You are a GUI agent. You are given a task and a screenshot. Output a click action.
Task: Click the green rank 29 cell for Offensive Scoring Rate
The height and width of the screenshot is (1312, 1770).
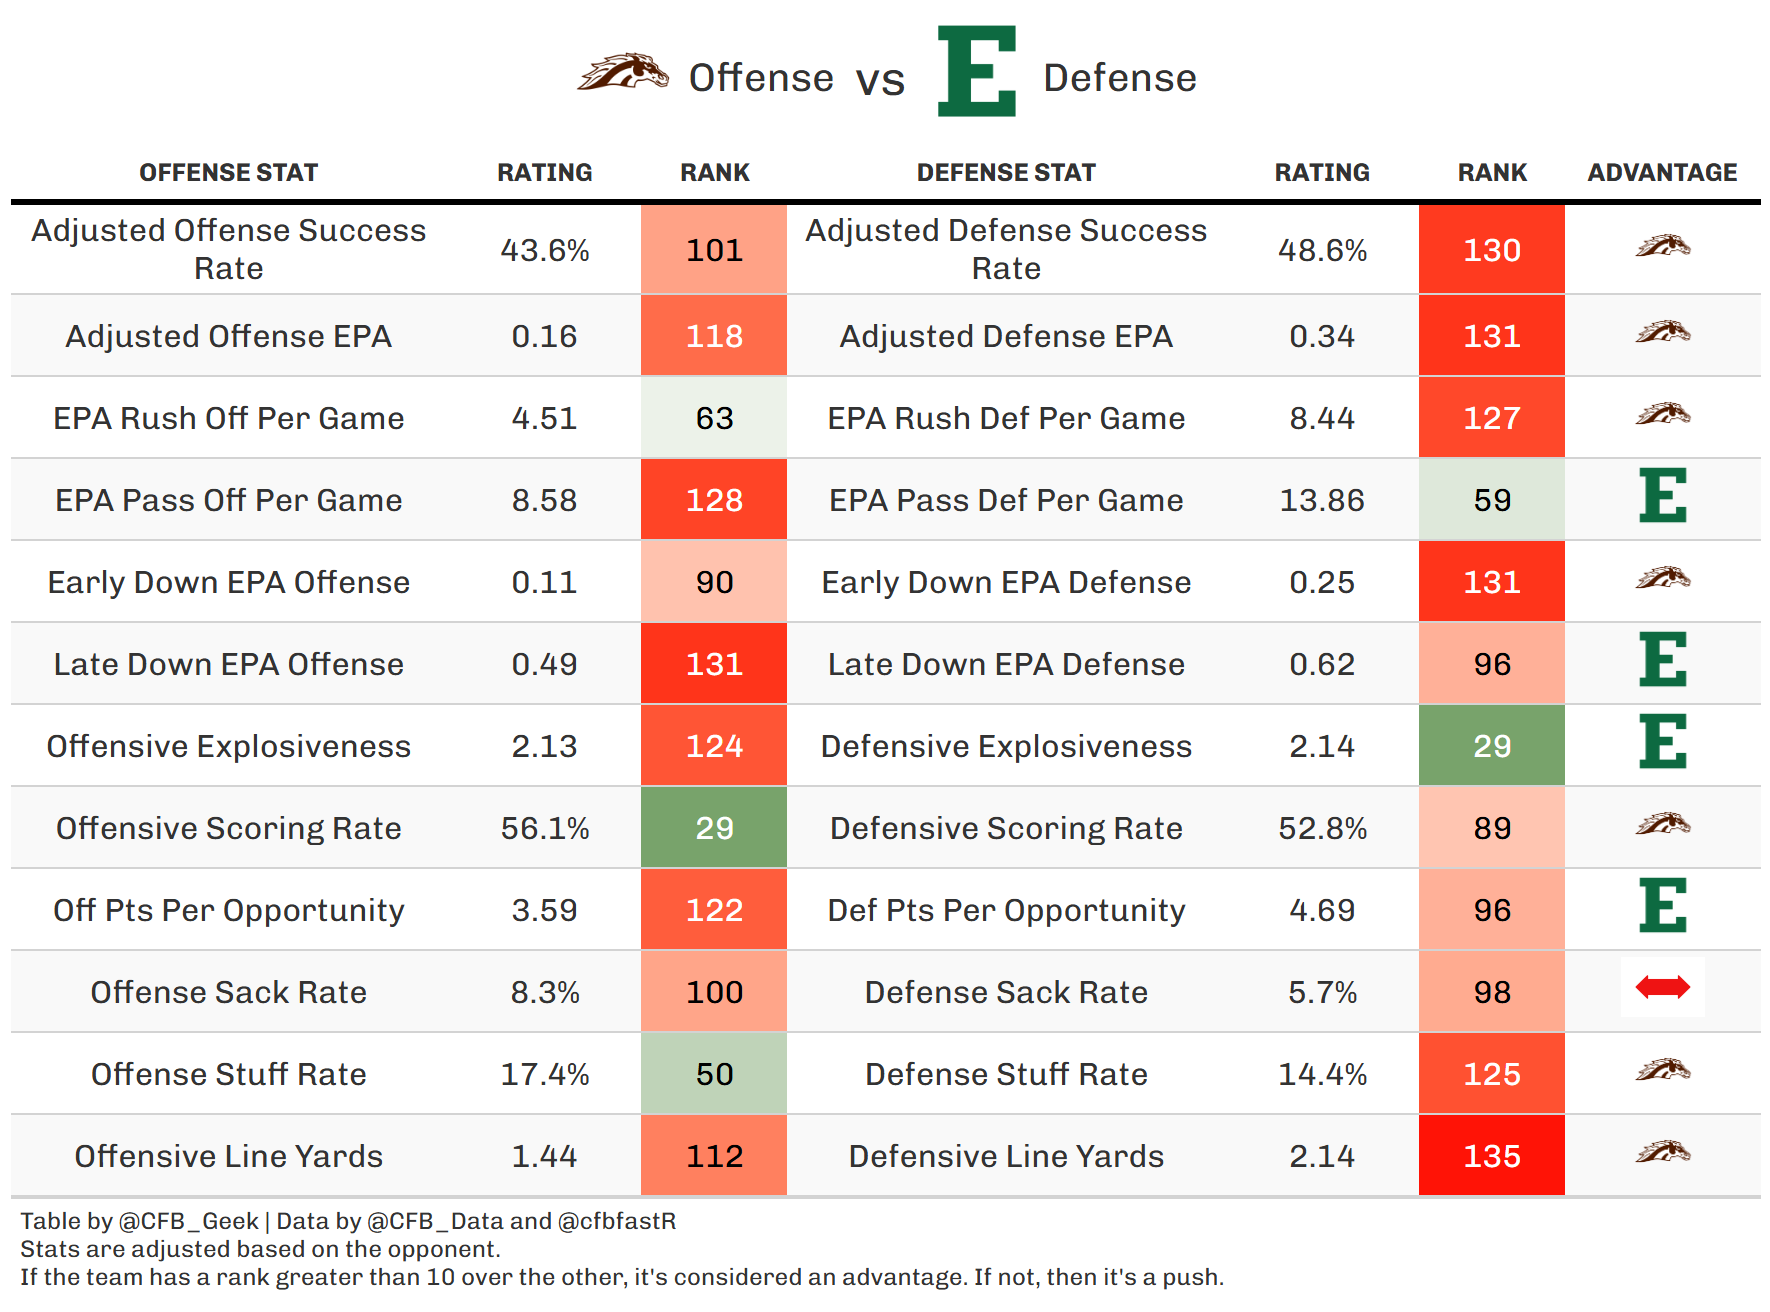click(714, 828)
